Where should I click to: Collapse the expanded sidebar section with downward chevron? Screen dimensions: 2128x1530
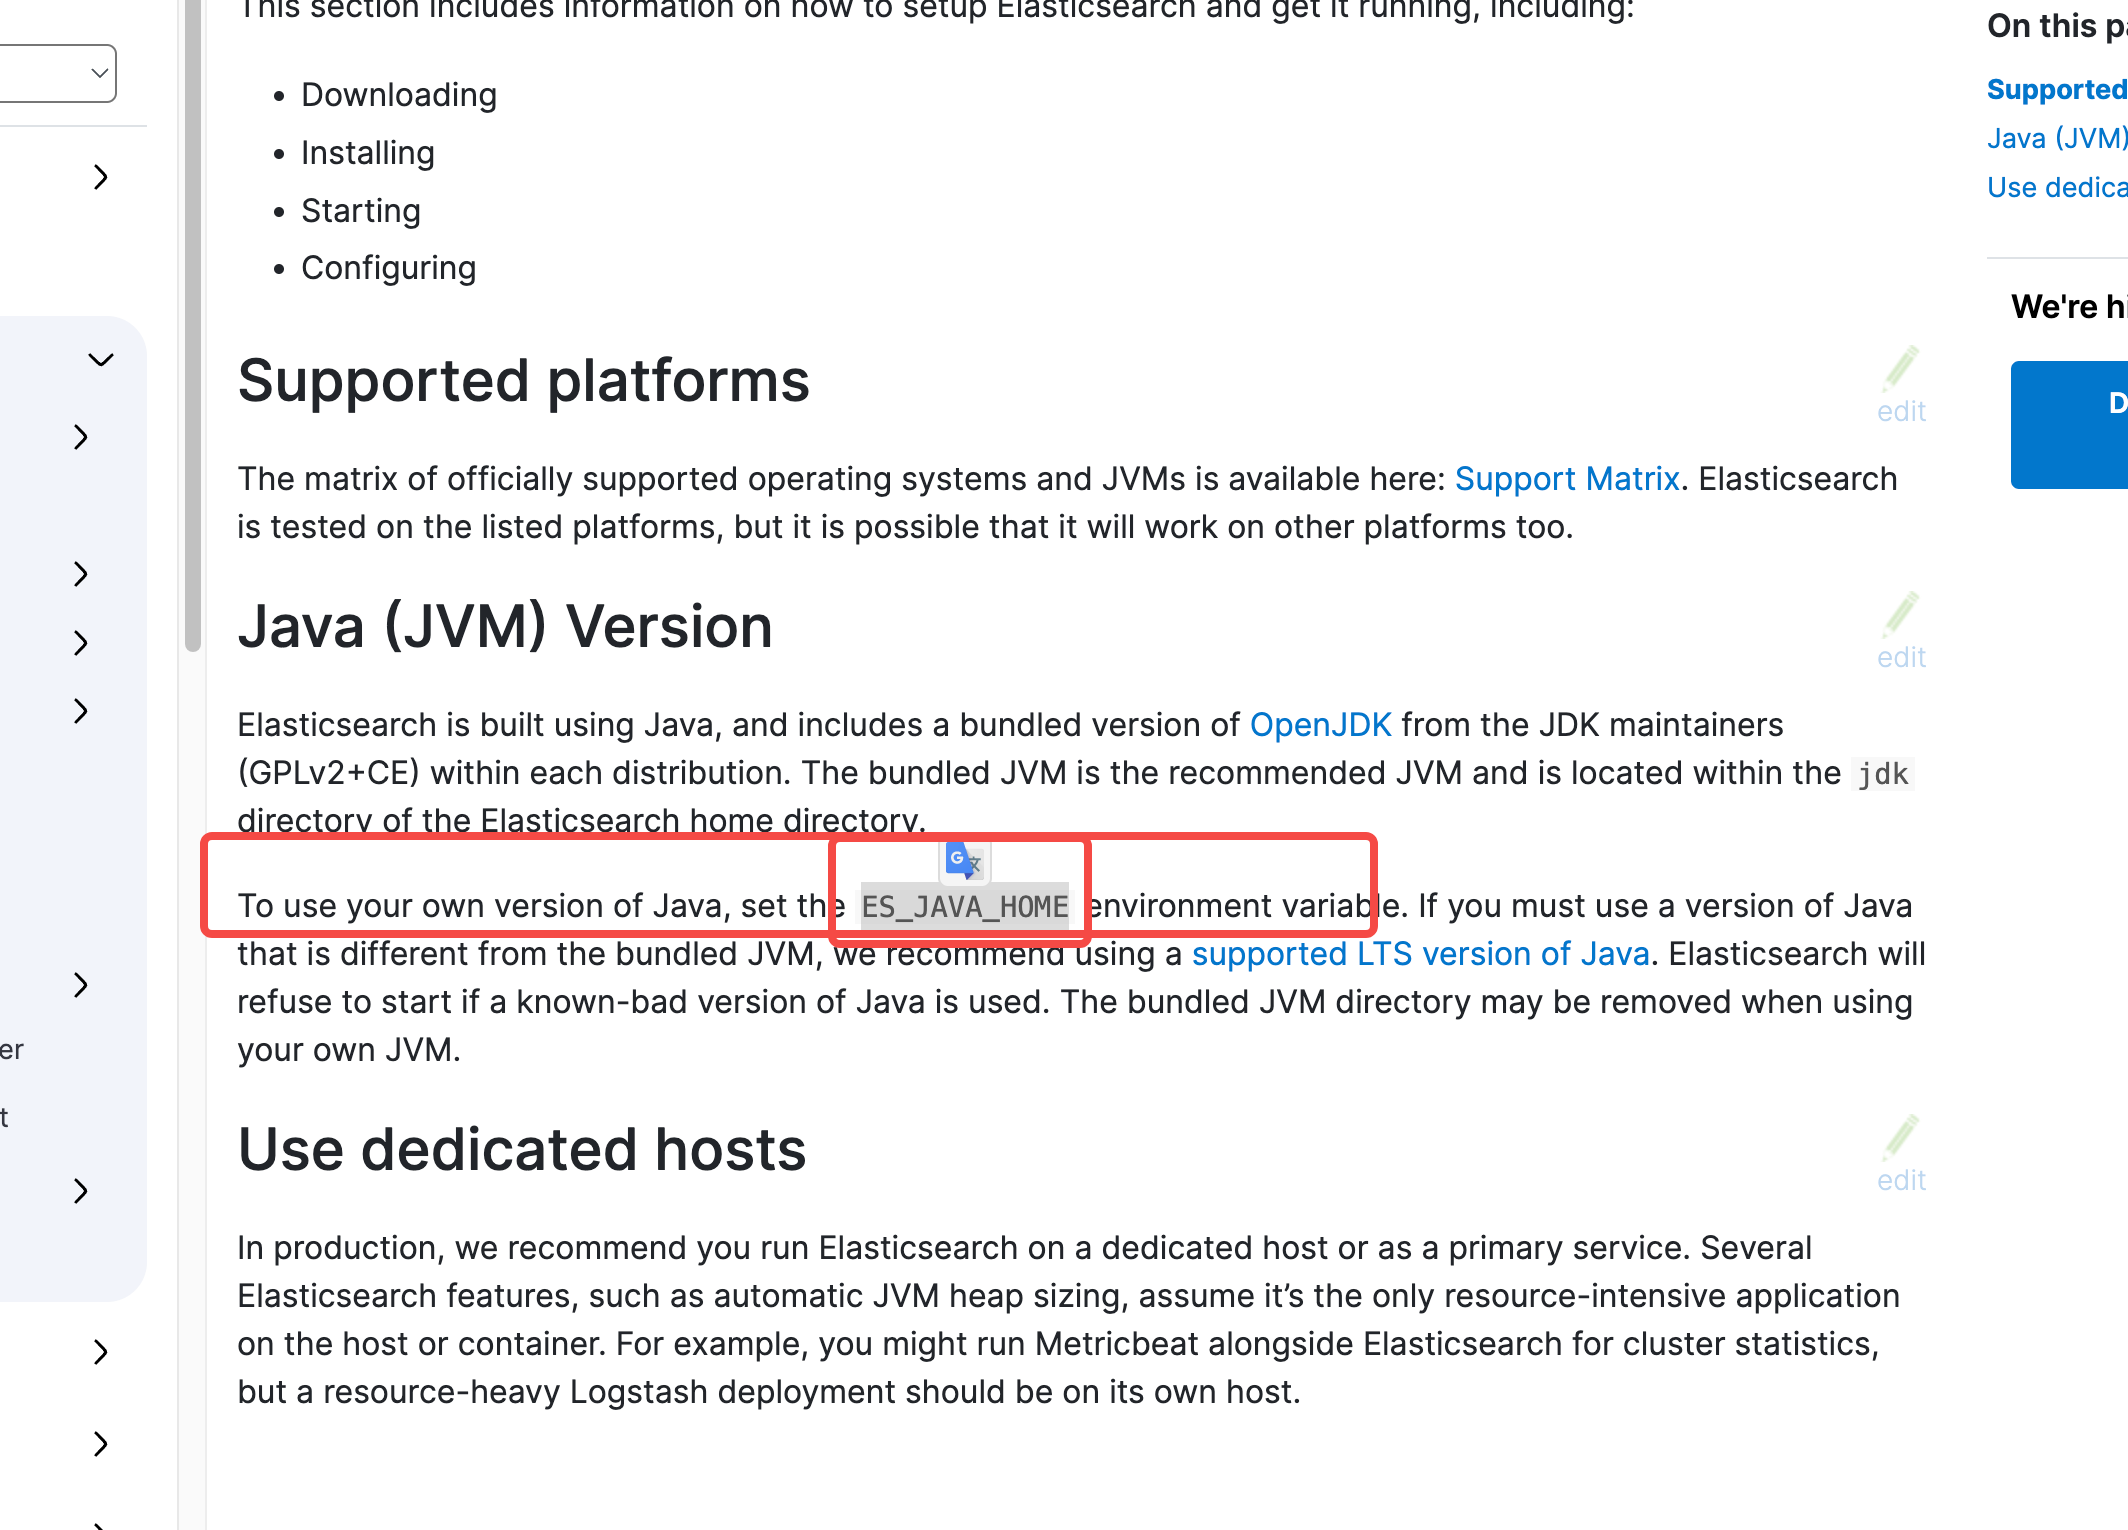[x=101, y=359]
